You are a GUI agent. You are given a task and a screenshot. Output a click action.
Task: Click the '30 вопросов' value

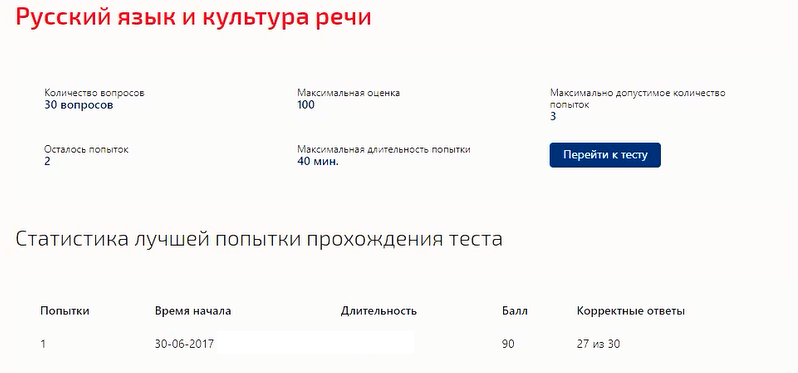[x=79, y=105]
